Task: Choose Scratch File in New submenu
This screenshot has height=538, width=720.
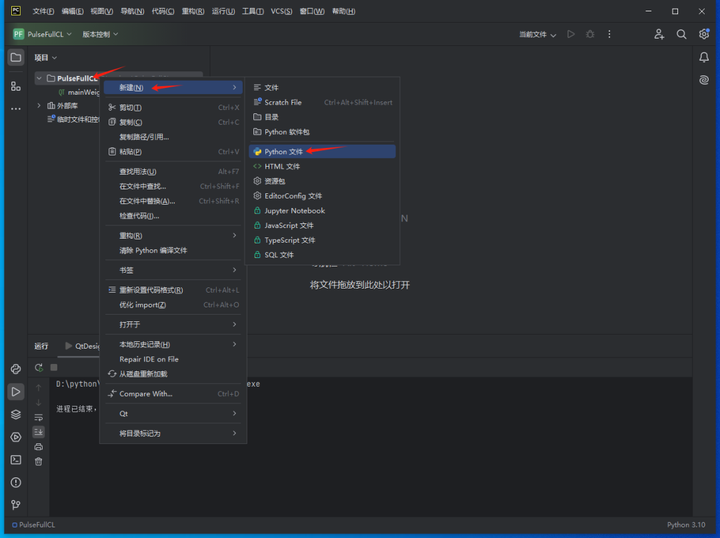Action: tap(322, 102)
